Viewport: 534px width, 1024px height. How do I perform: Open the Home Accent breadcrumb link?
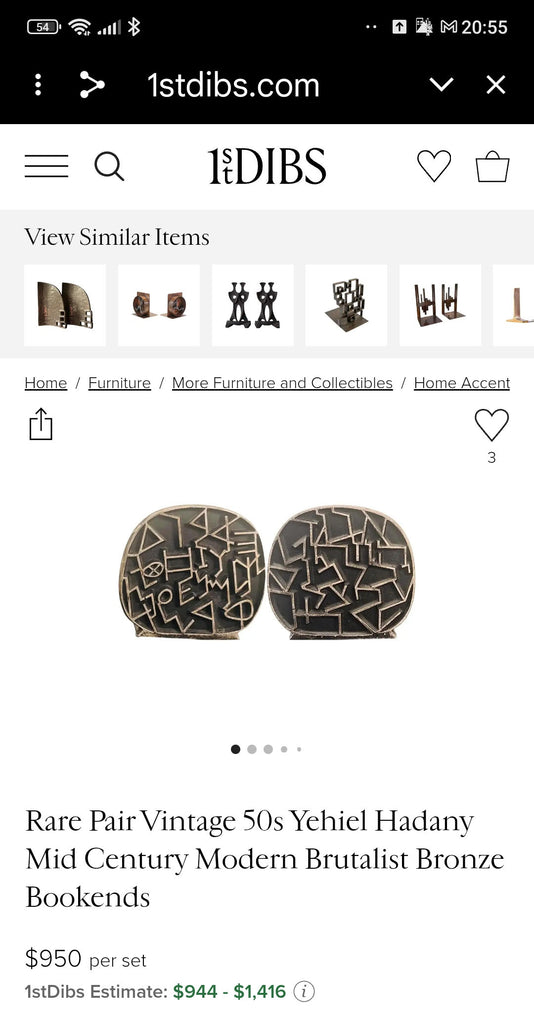[x=462, y=383]
